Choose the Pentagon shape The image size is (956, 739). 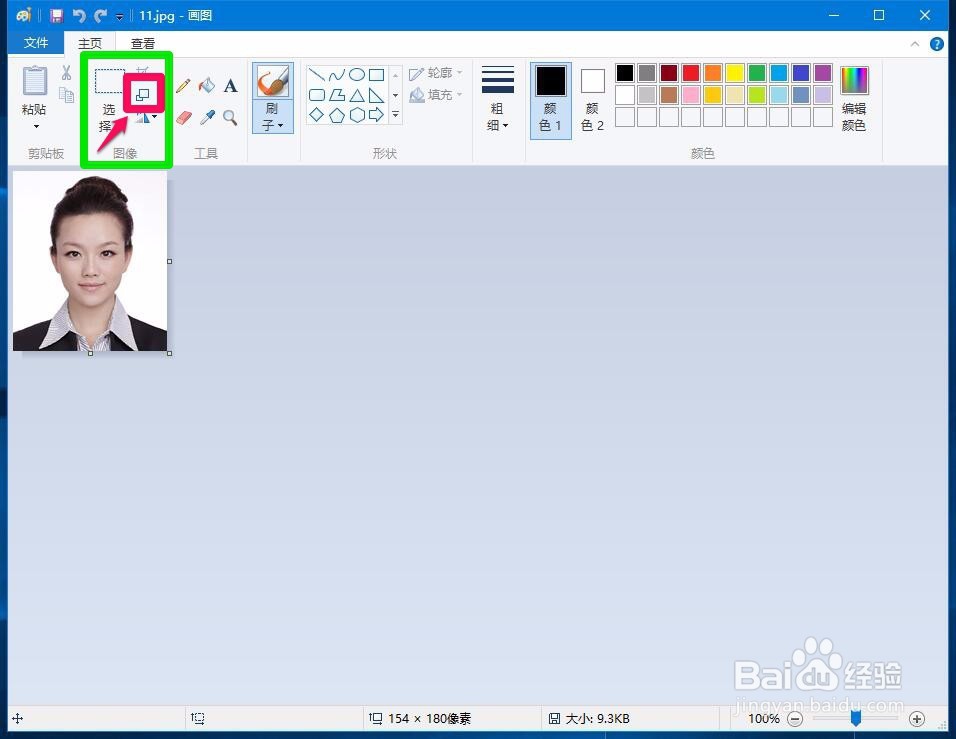tap(337, 115)
